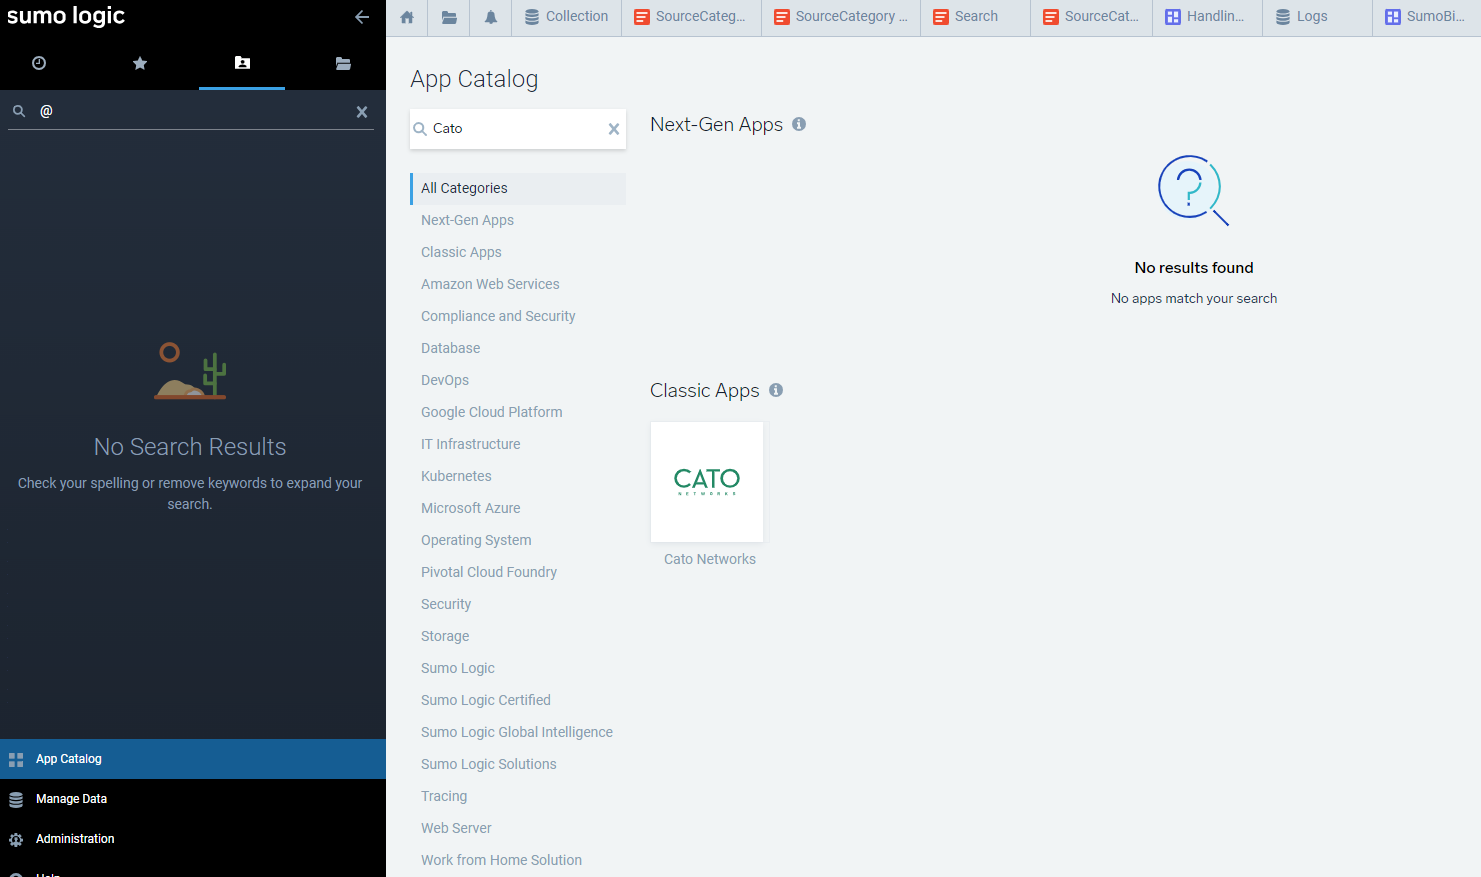The height and width of the screenshot is (877, 1481).
Task: Open the Home icon in the top navigation
Action: pos(406,17)
